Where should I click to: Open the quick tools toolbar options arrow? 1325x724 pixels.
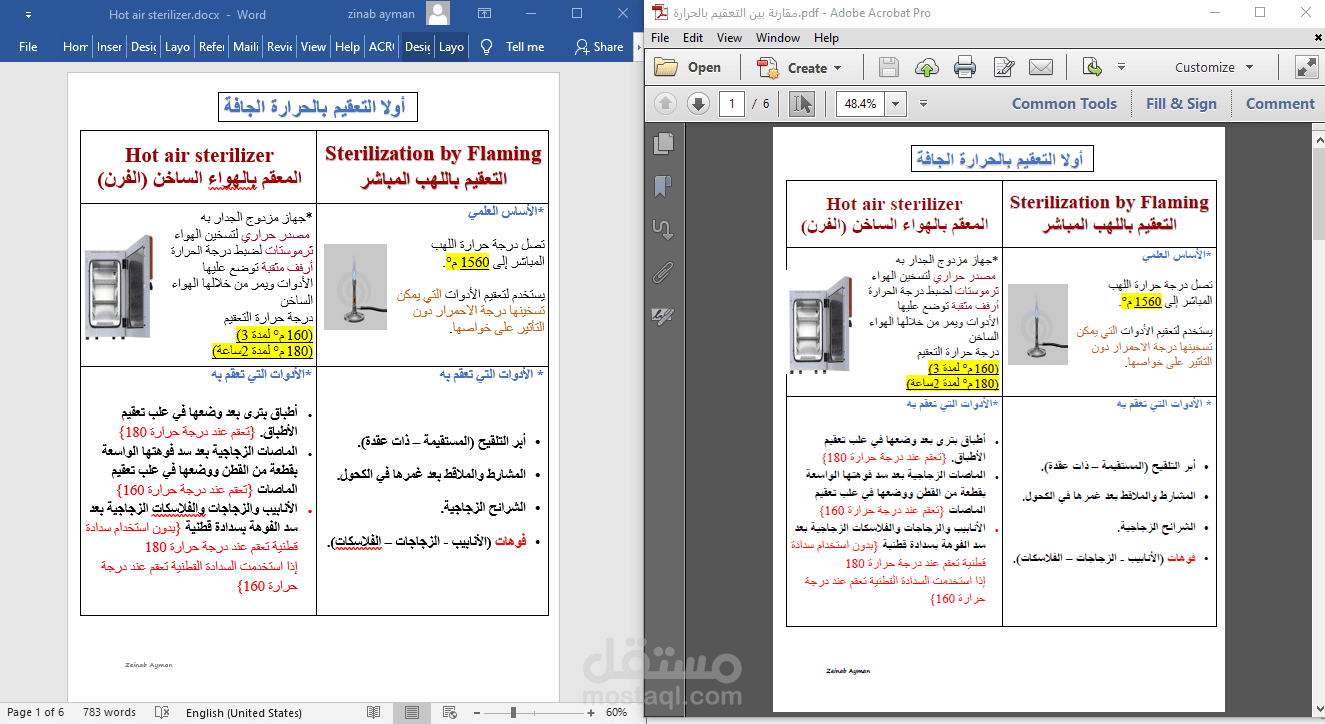click(1121, 68)
